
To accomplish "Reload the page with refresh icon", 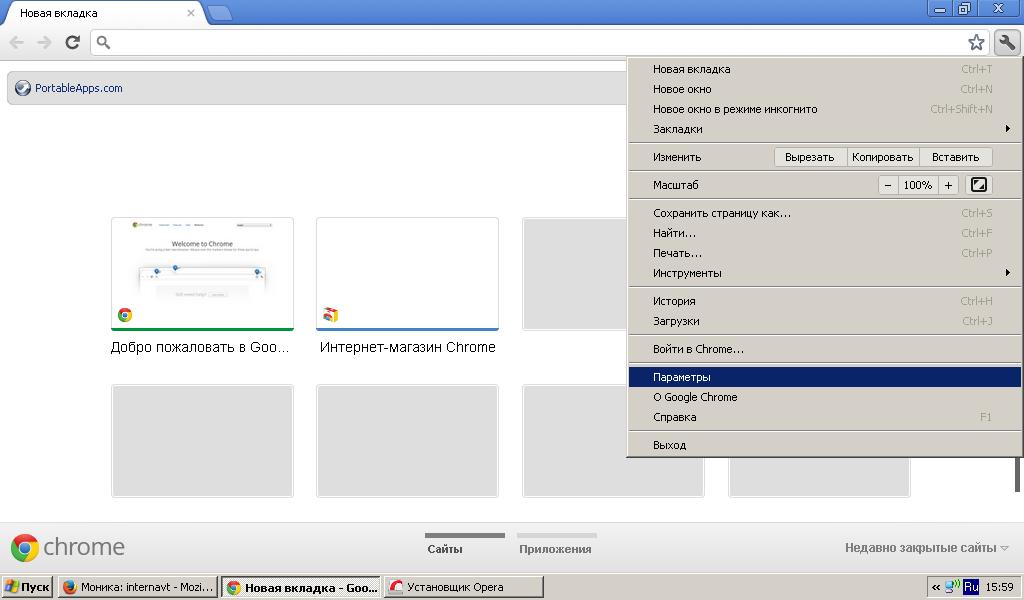I will [x=72, y=42].
